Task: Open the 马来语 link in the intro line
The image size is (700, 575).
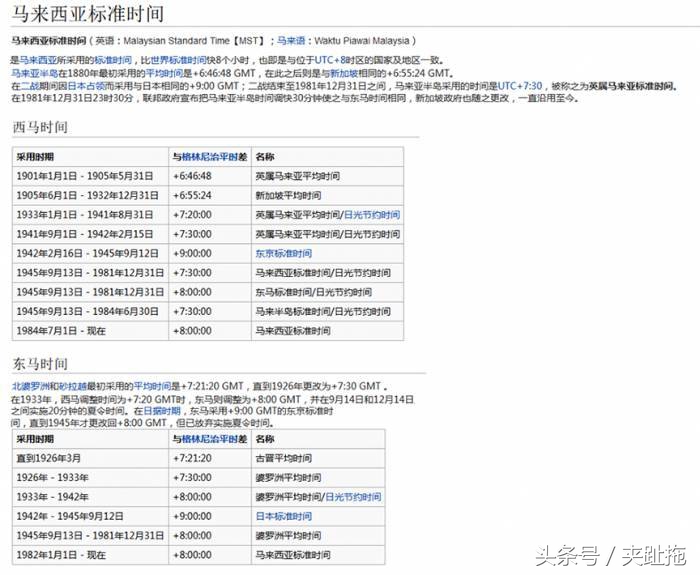Action: coord(291,41)
